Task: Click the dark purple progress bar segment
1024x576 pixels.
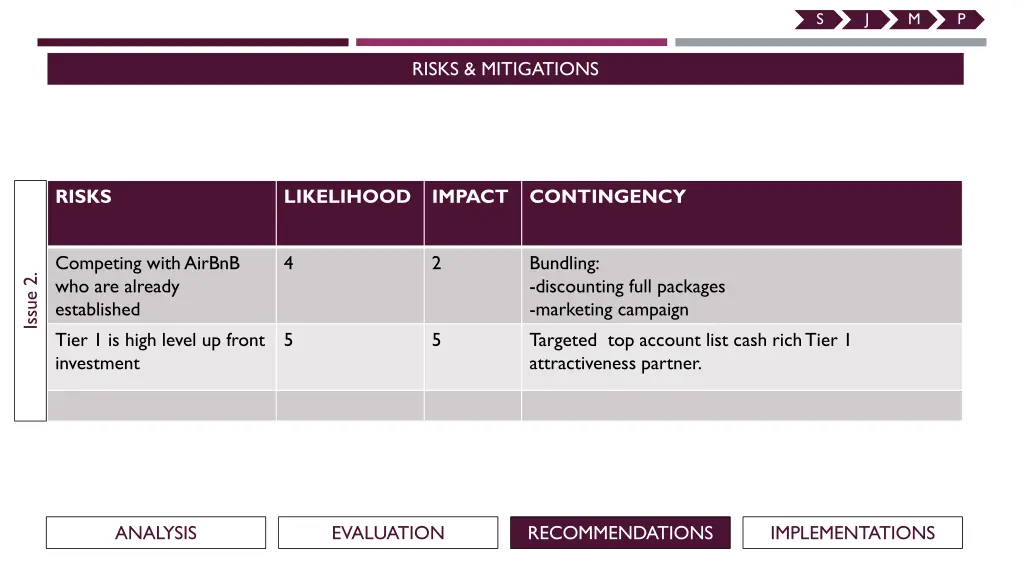Action: [193, 42]
